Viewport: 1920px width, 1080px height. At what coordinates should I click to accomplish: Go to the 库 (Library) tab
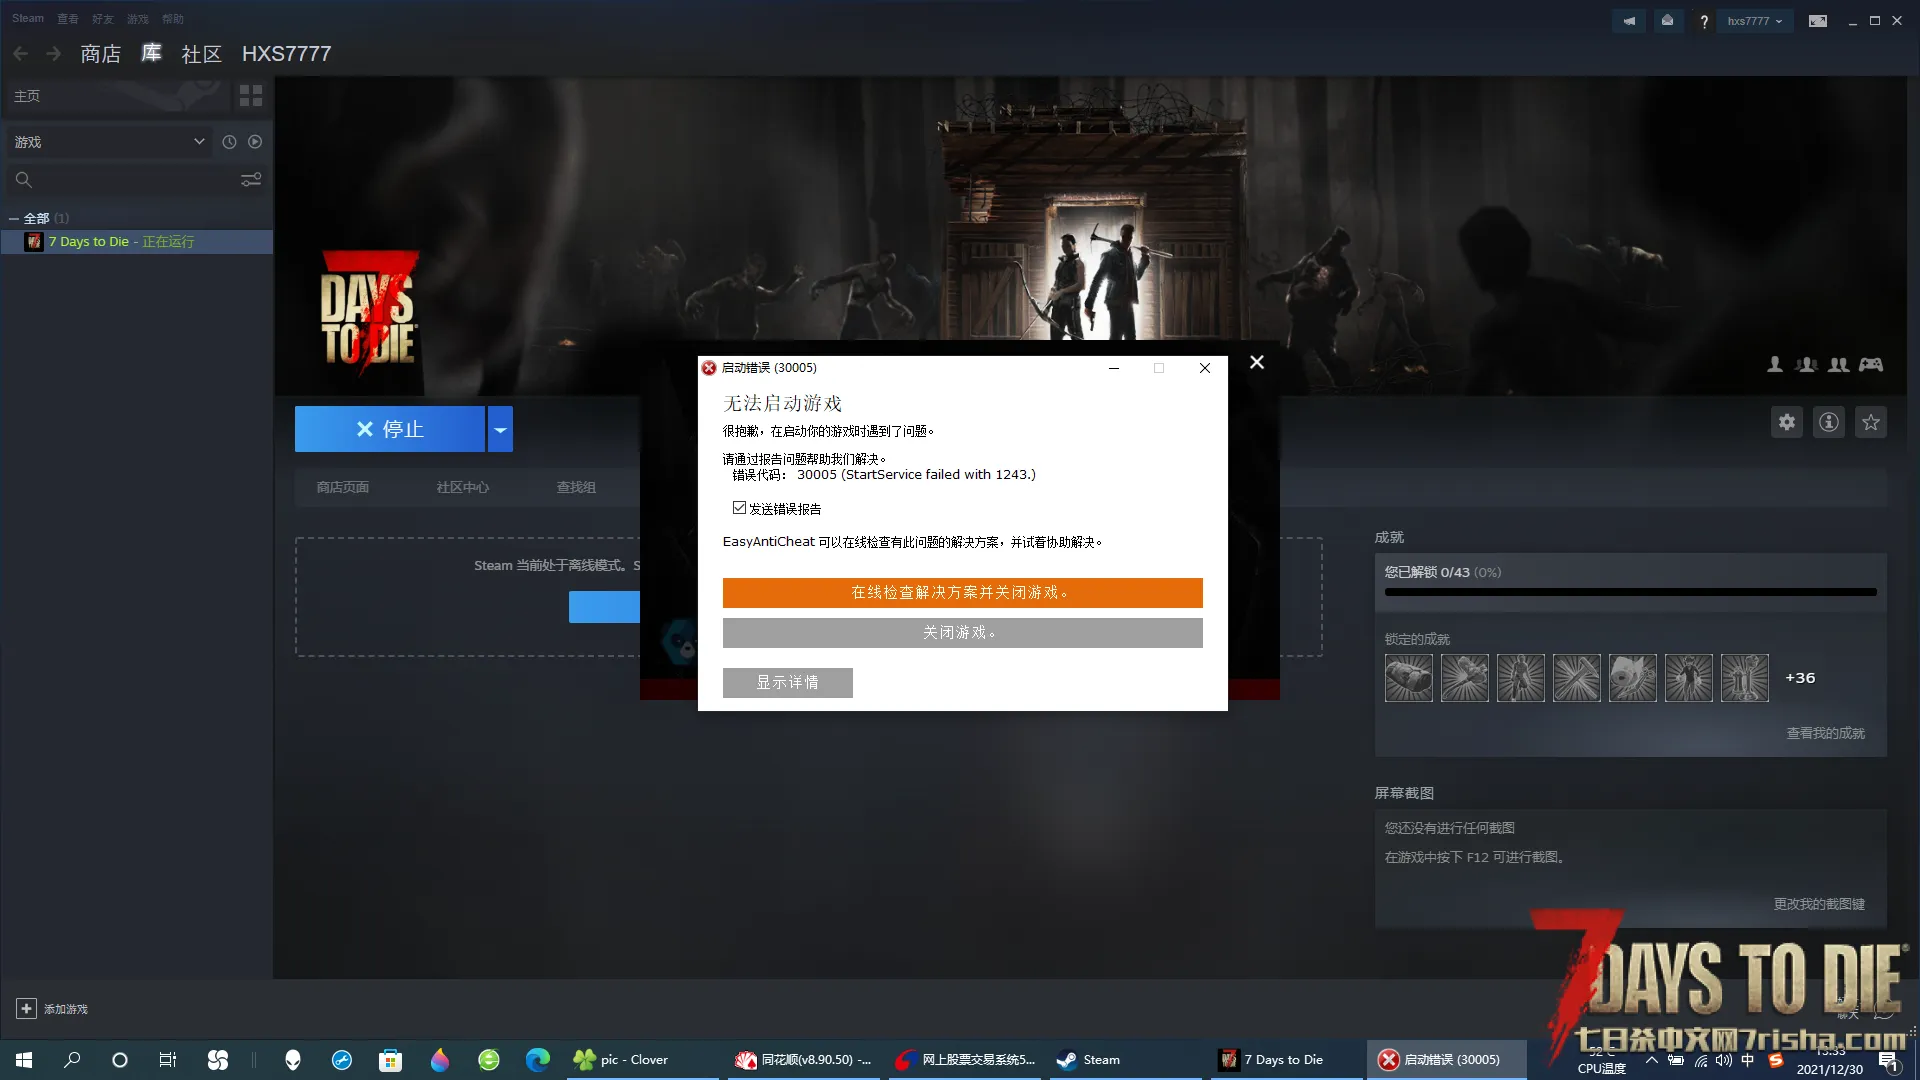(x=151, y=53)
